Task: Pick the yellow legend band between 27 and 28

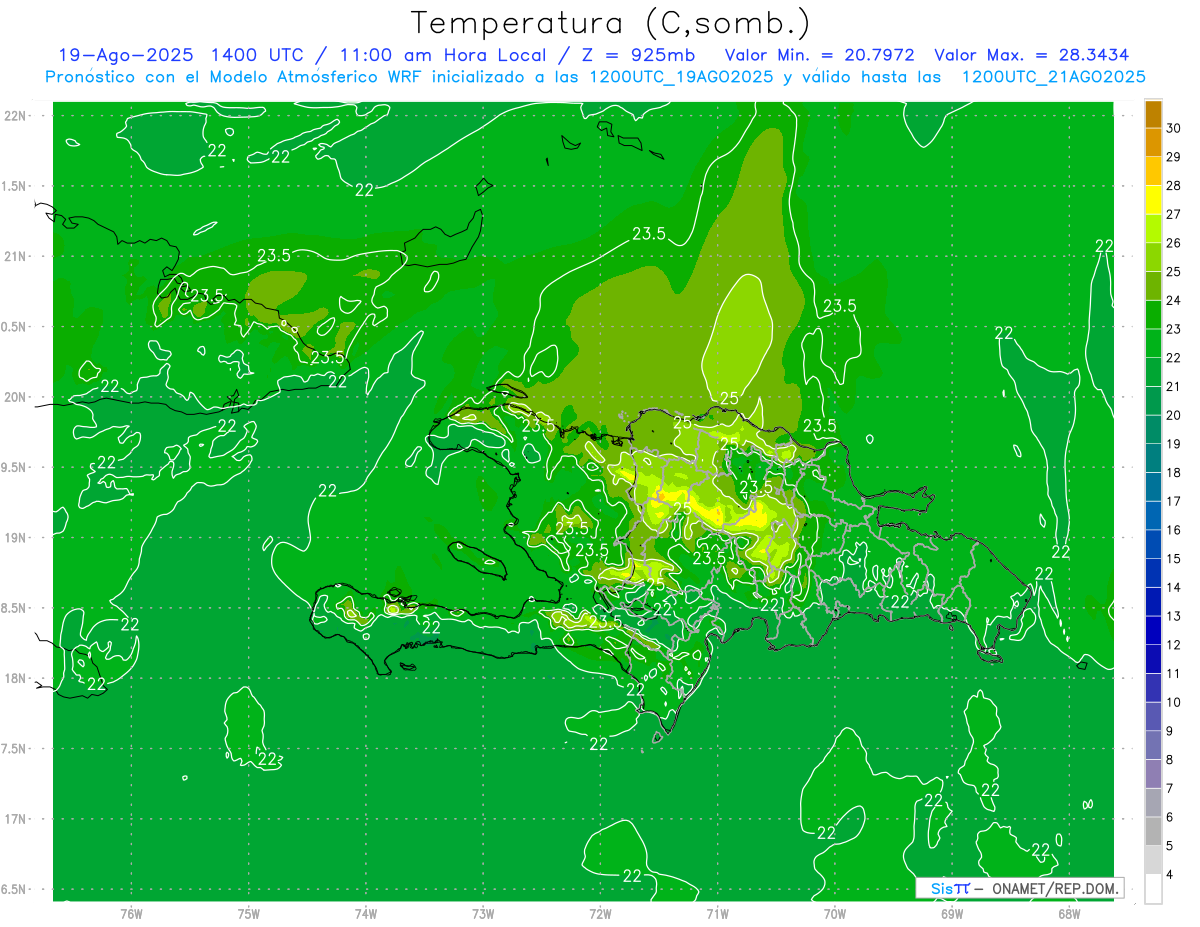Action: (x=1153, y=200)
